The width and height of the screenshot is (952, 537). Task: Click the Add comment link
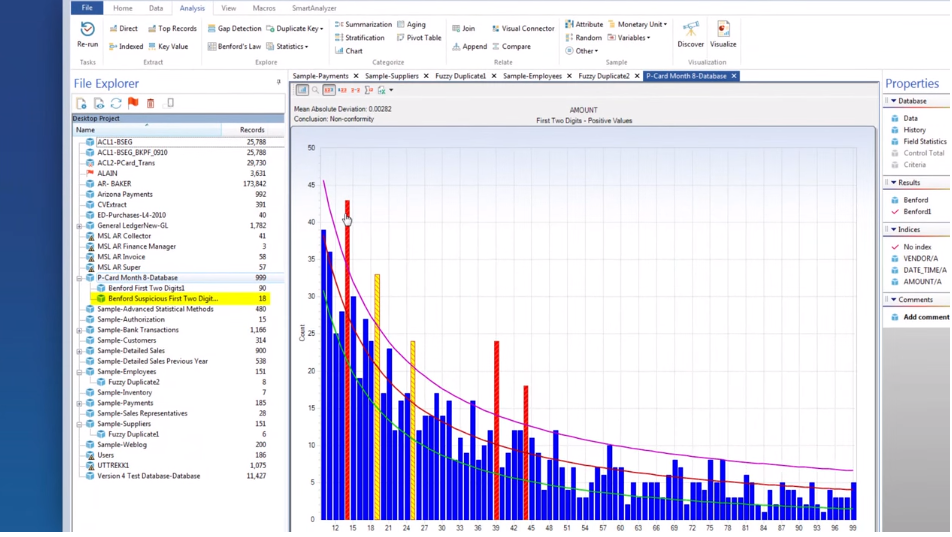tap(925, 317)
